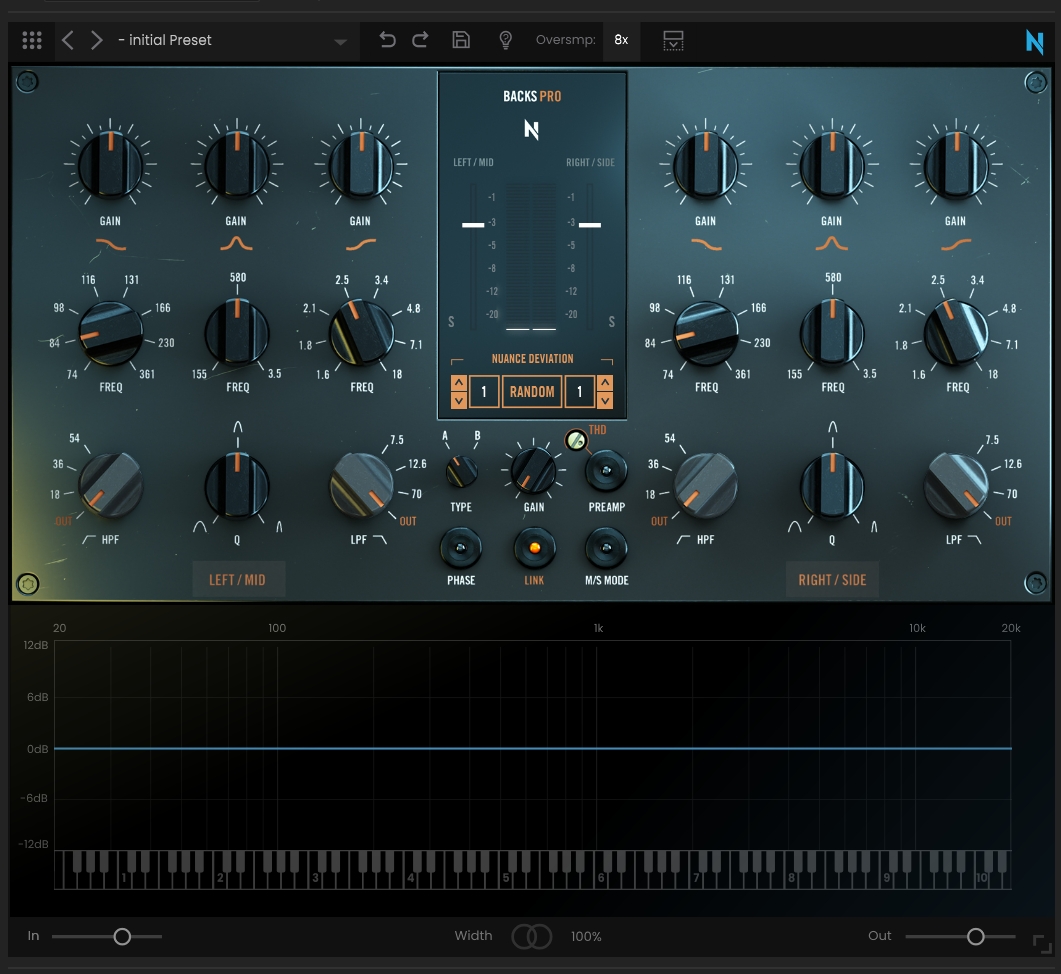Decrease right Nuance Deviation with the down arrow
This screenshot has width=1061, height=974.
click(605, 400)
